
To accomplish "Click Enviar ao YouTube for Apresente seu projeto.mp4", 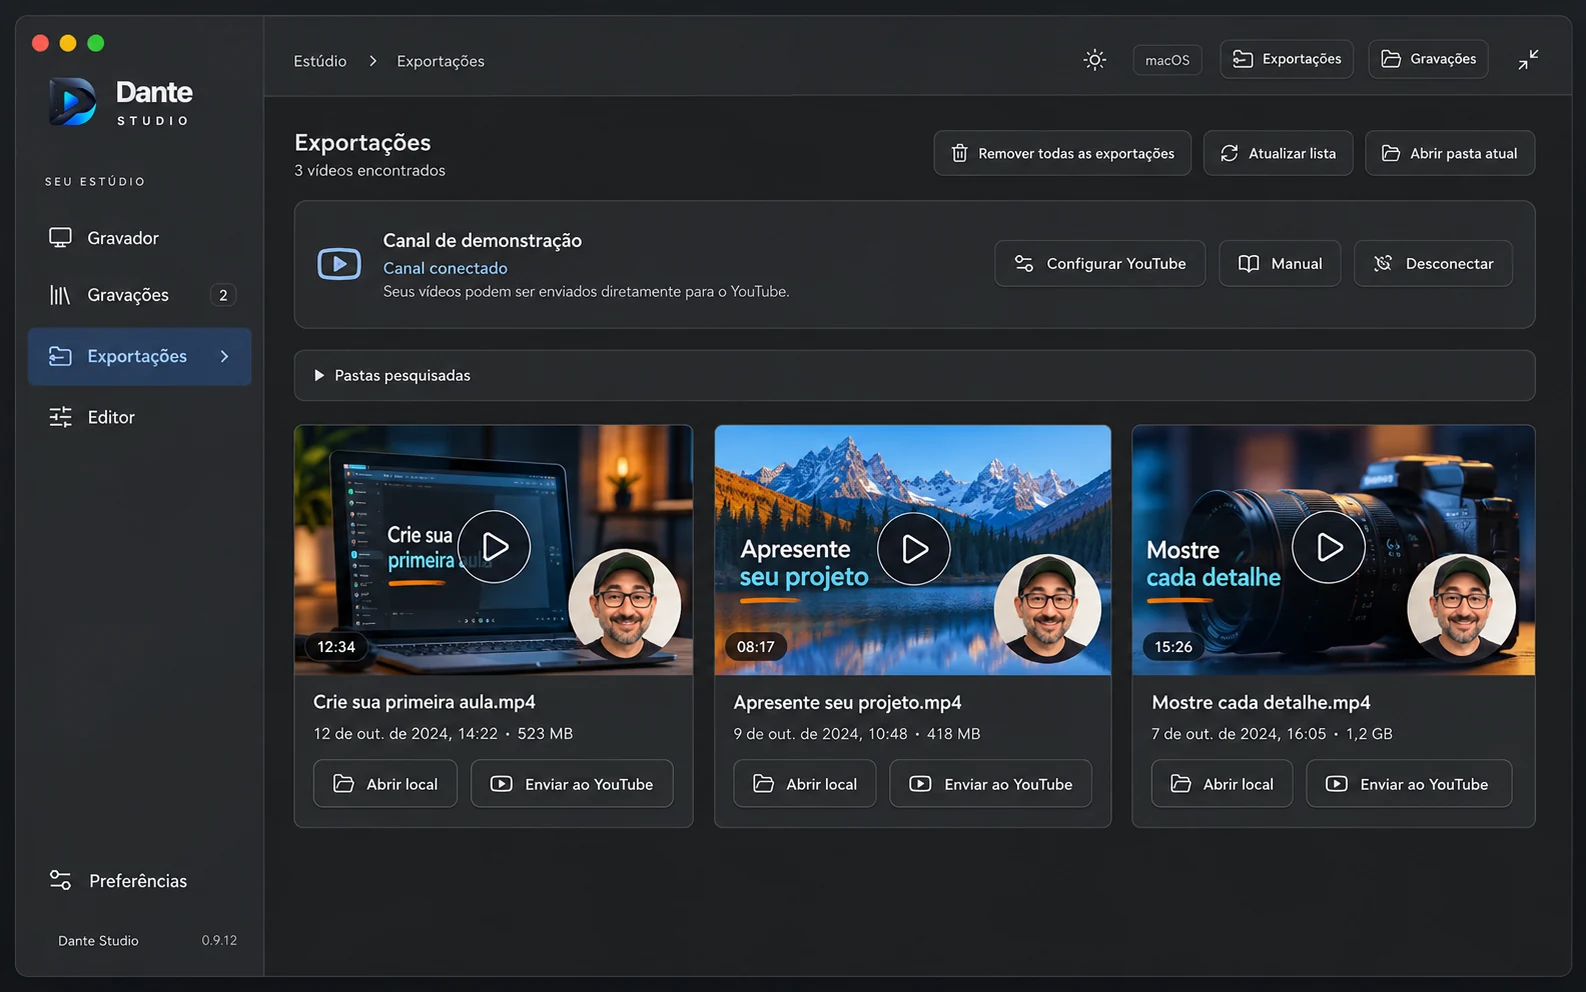I will (991, 784).
